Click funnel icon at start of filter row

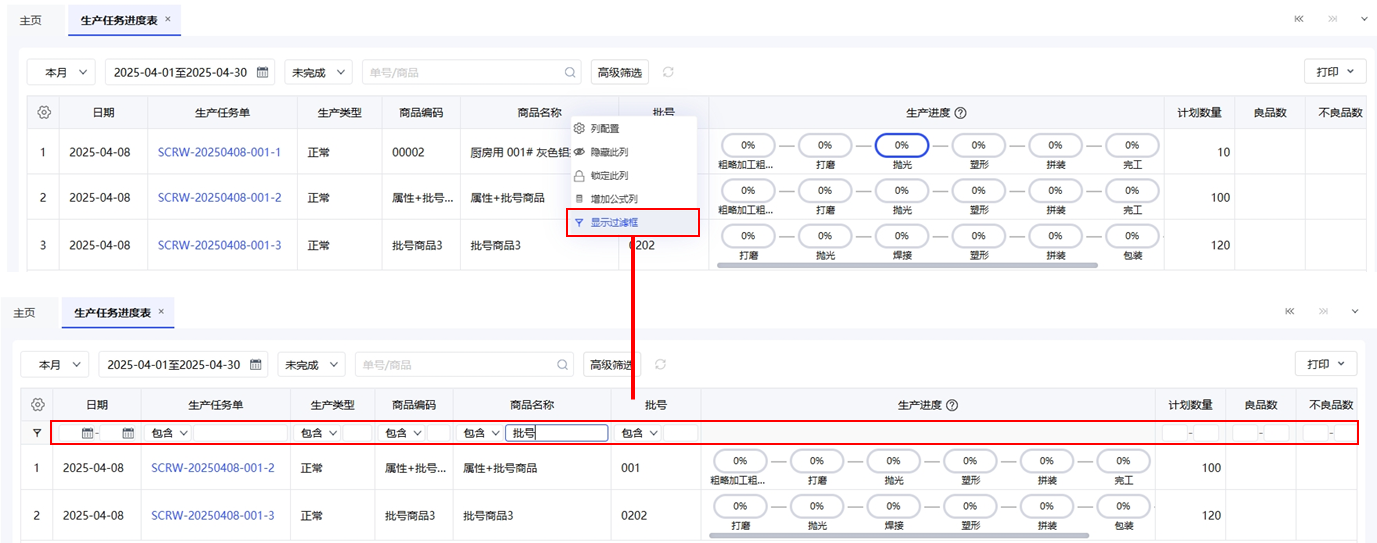pos(37,433)
